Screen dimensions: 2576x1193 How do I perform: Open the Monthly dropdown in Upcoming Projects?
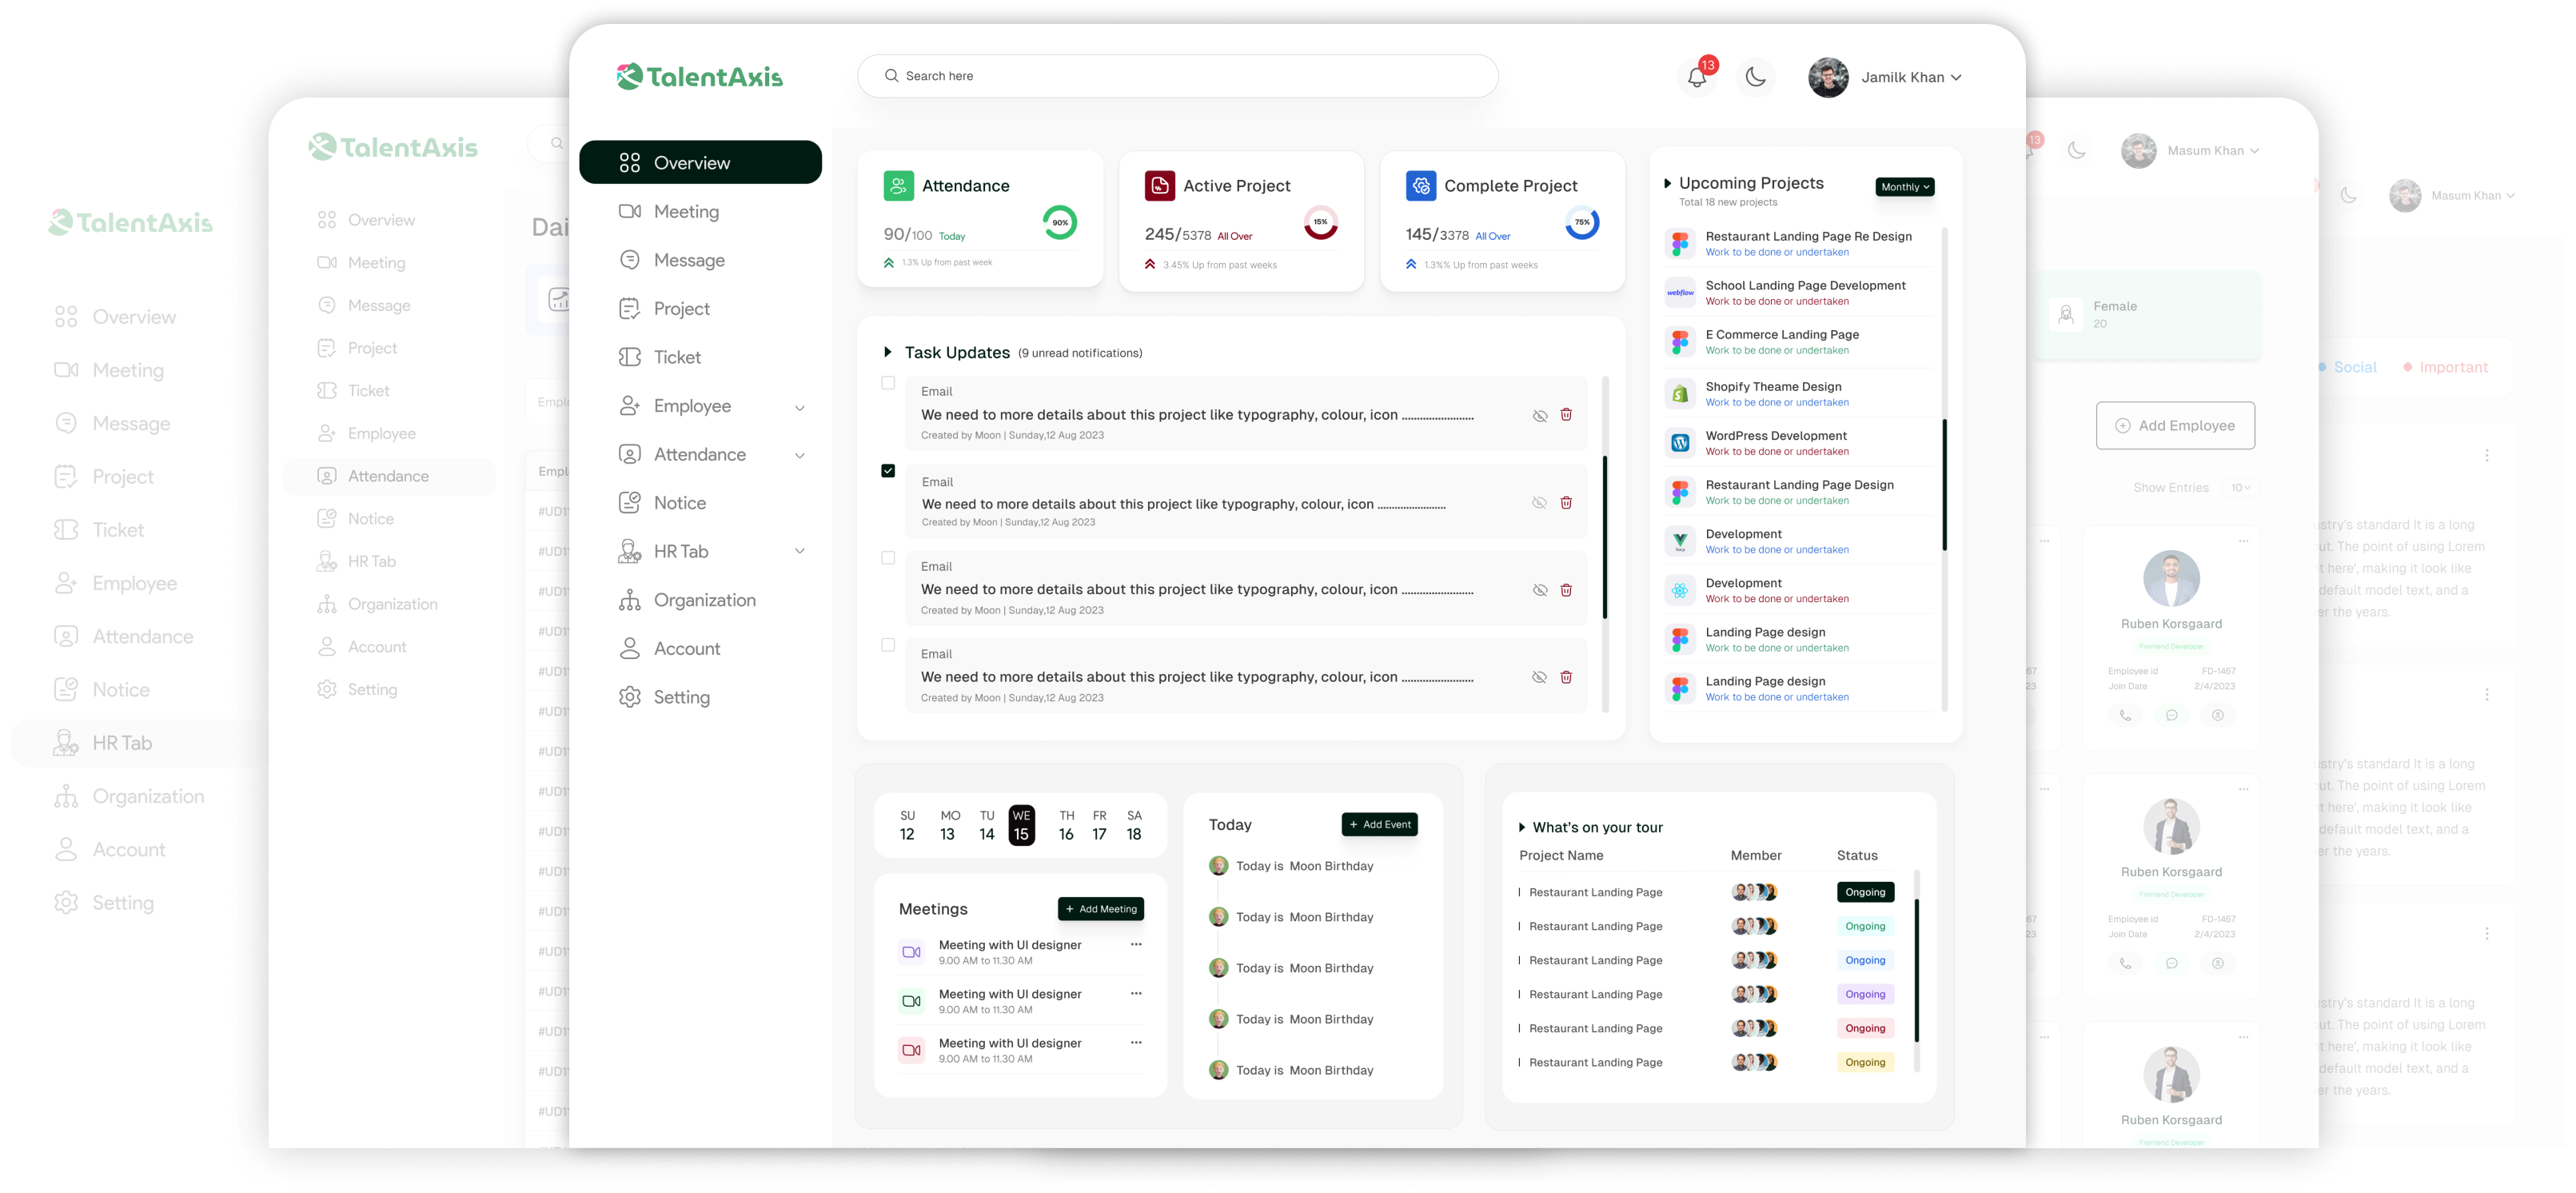[x=1904, y=187]
